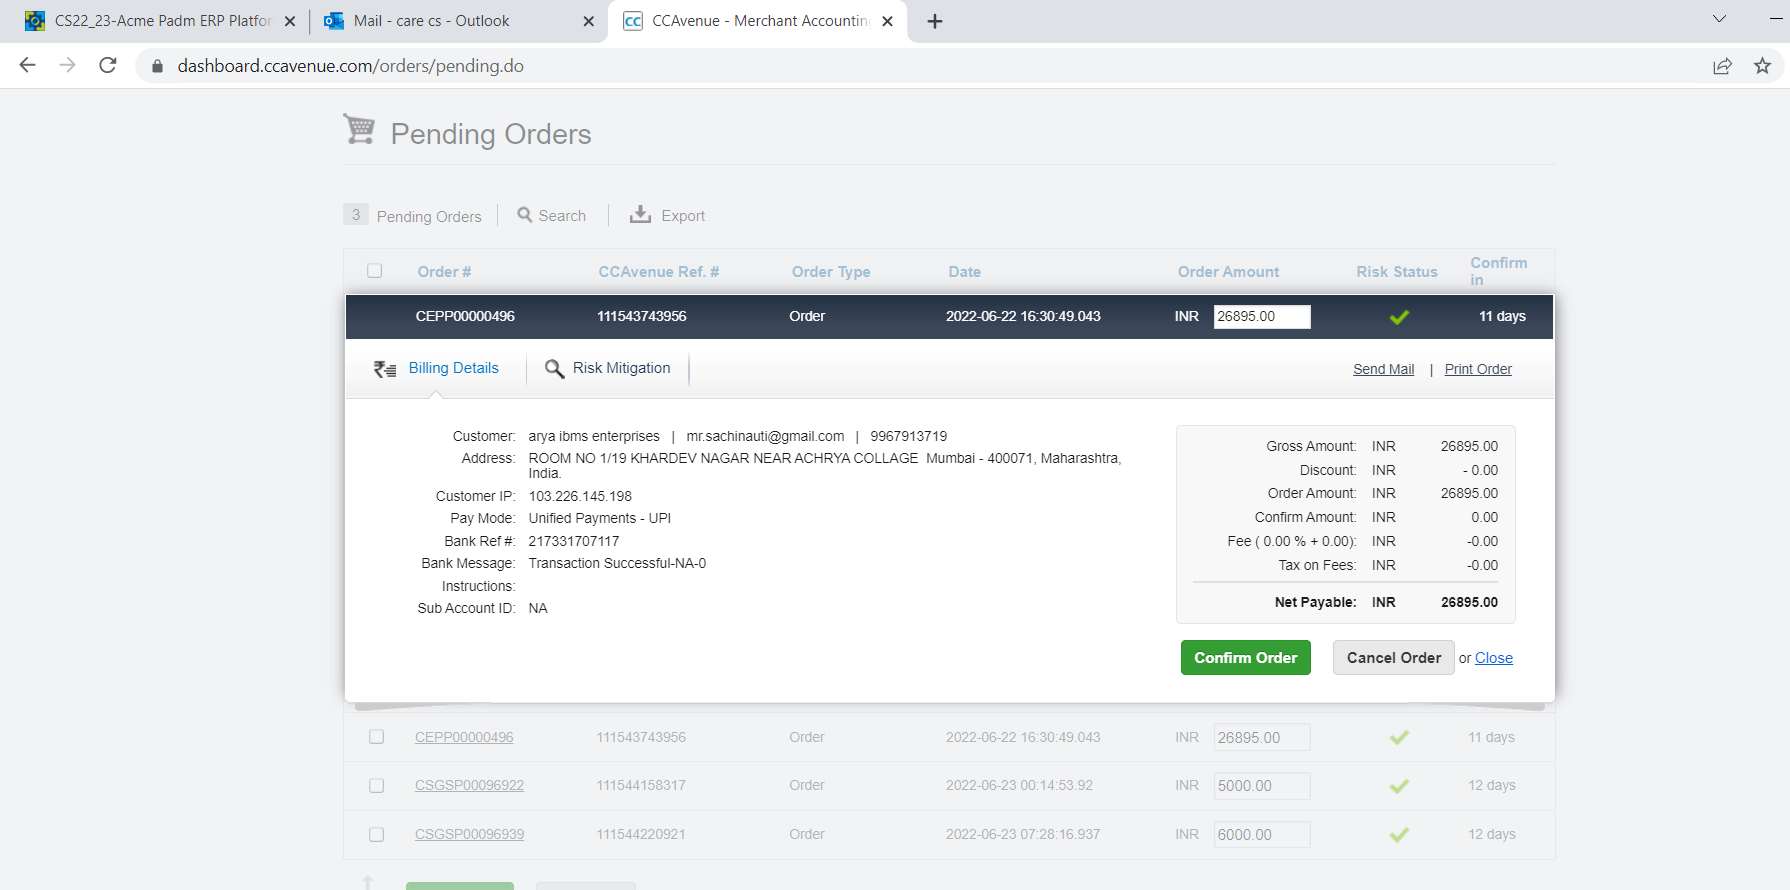Select ref number 111544220921
Image resolution: width=1790 pixels, height=890 pixels.
[641, 834]
